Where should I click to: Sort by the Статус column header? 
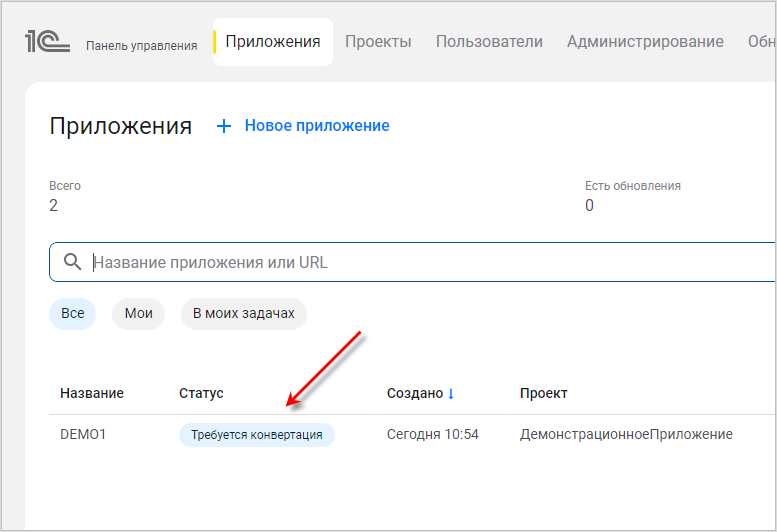(201, 393)
